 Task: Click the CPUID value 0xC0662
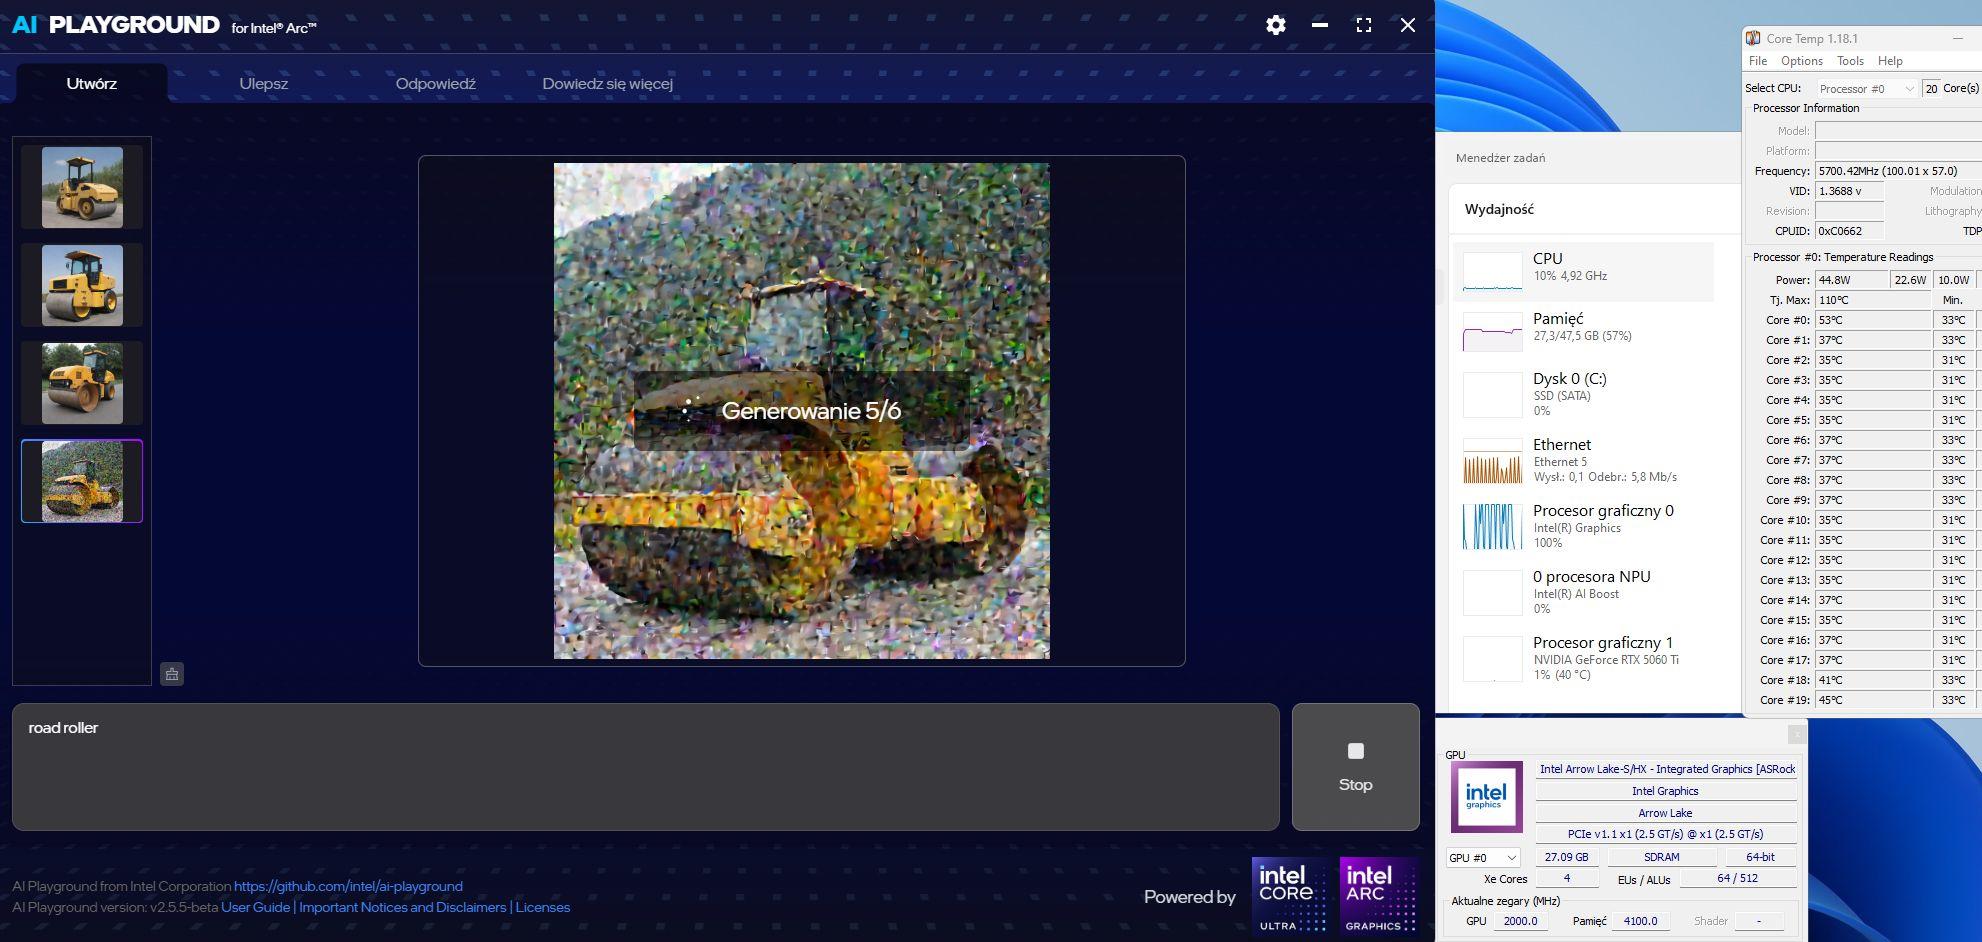[x=1849, y=231]
